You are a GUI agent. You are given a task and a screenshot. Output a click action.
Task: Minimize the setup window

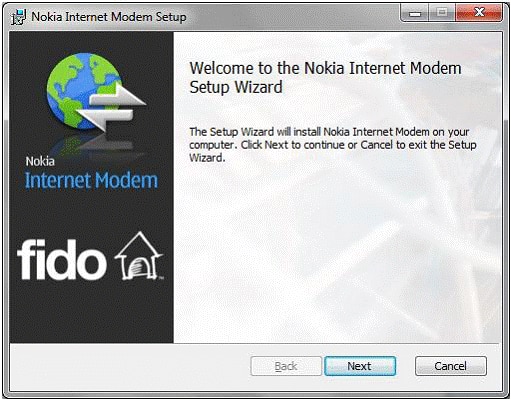415,13
